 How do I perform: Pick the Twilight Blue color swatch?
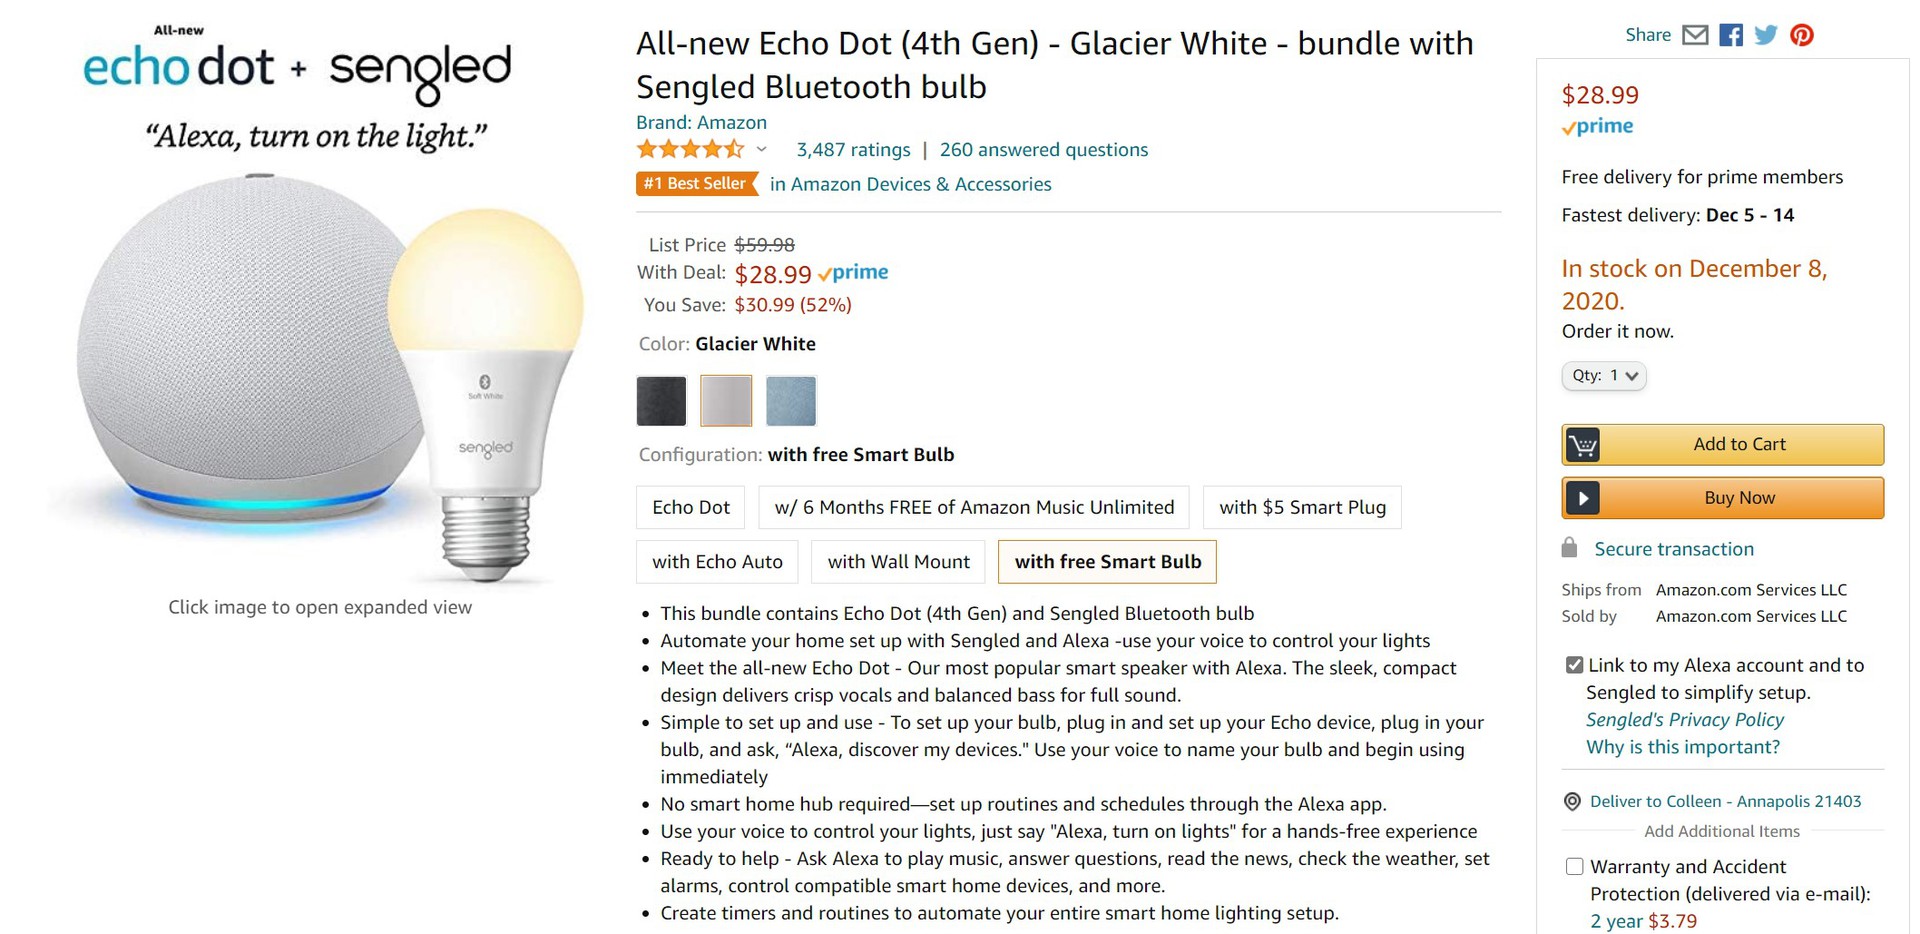(x=791, y=401)
